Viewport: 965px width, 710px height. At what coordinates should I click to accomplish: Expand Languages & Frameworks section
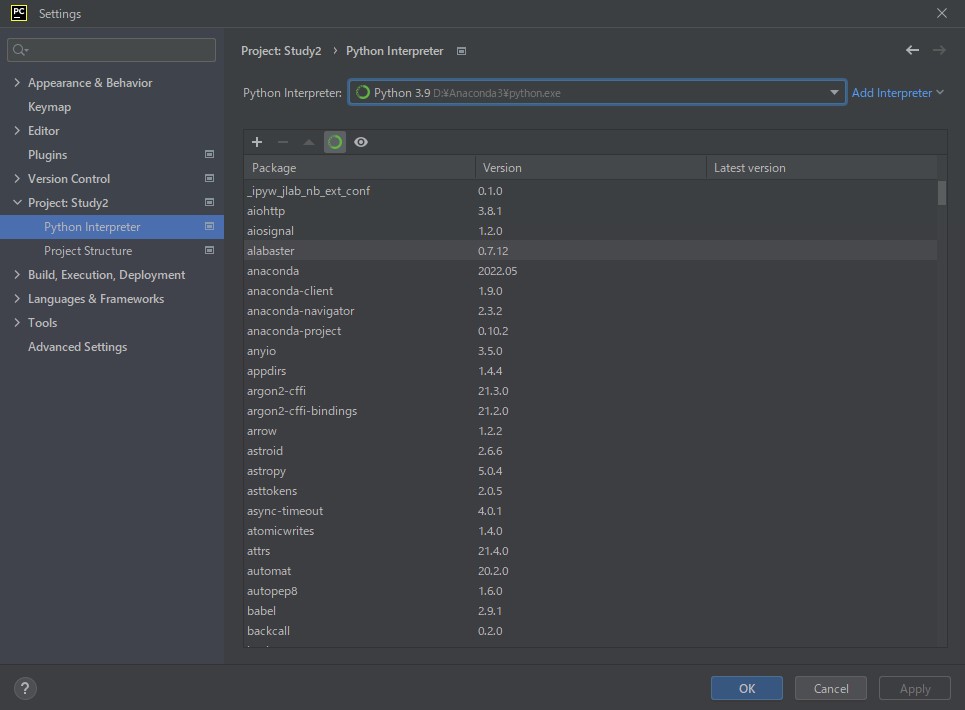click(17, 298)
